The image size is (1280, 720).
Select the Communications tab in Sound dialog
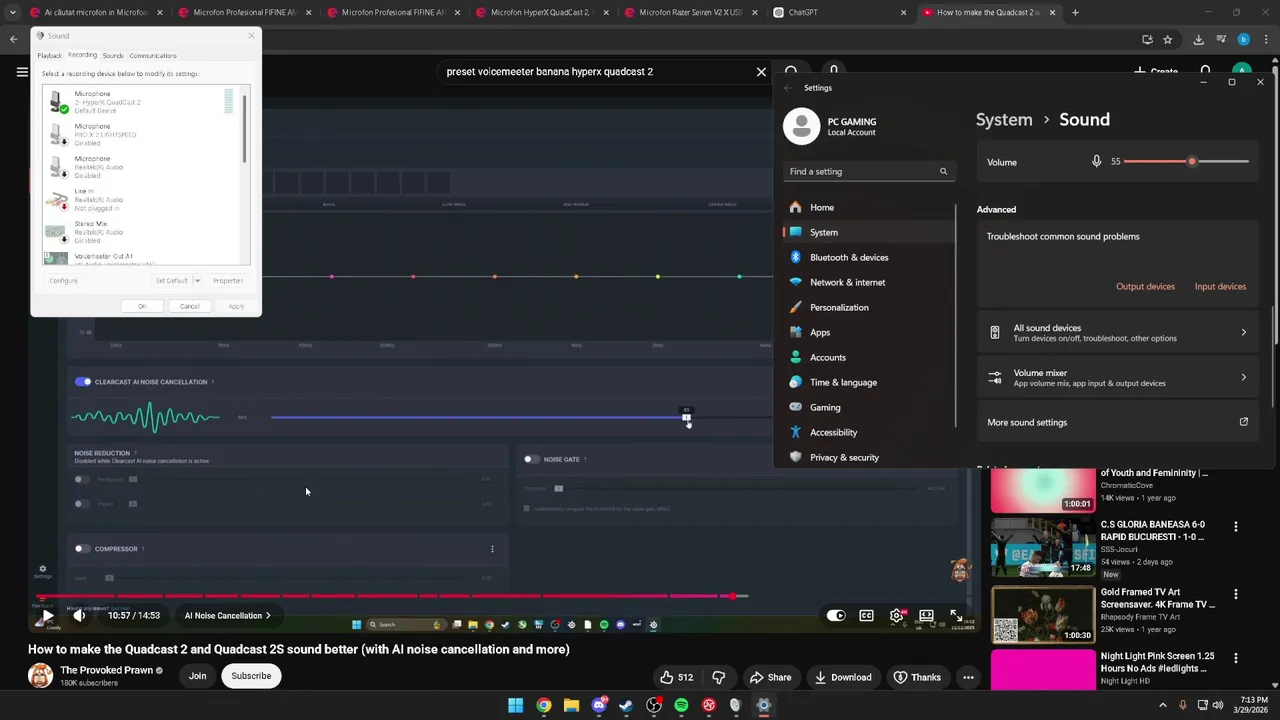[153, 55]
